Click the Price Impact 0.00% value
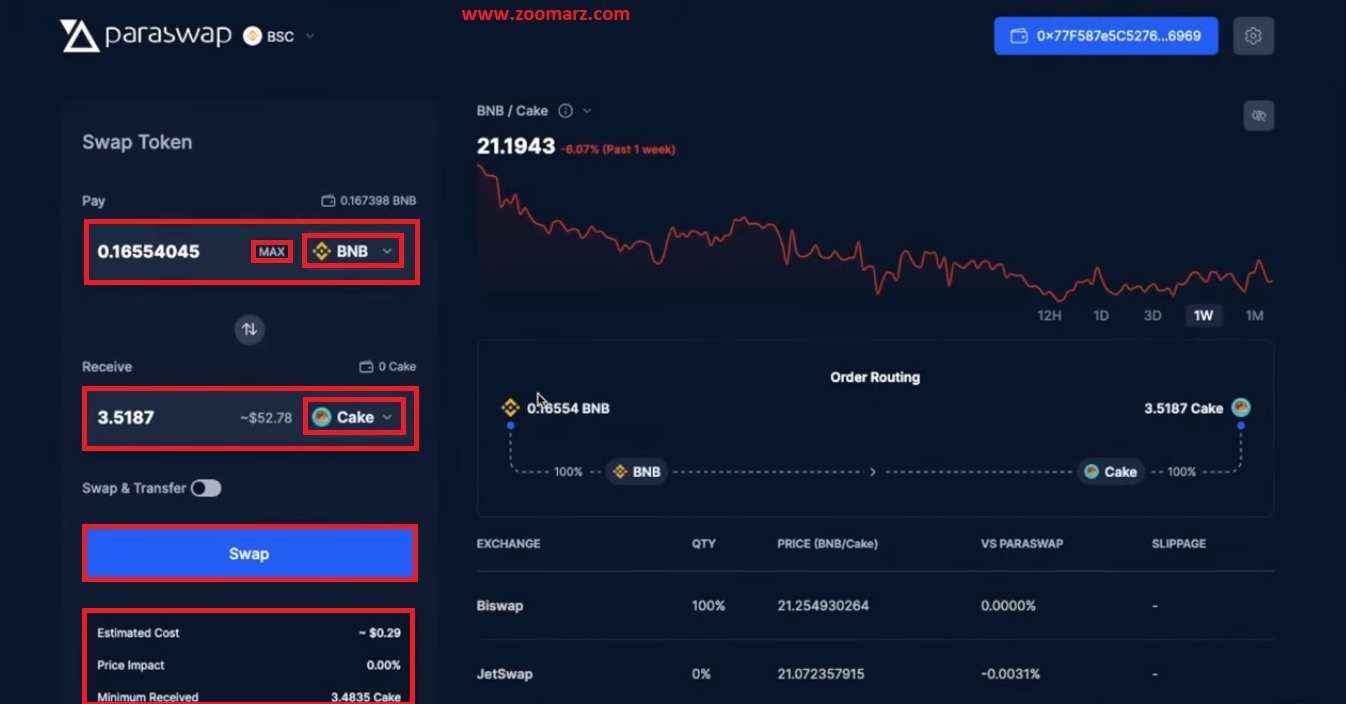Viewport: 1346px width, 704px height. 383,665
